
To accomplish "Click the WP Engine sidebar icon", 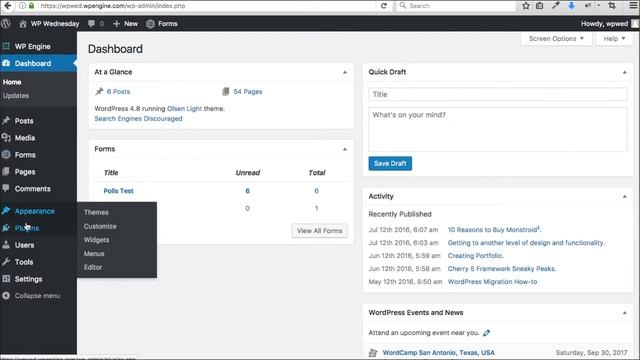I will point(6,47).
